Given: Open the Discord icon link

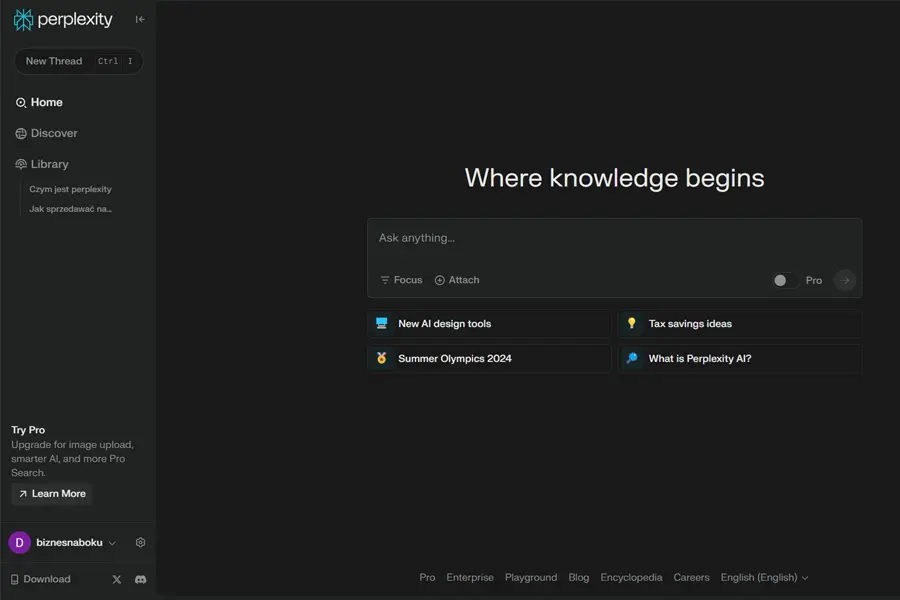Looking at the screenshot, I should [x=141, y=579].
